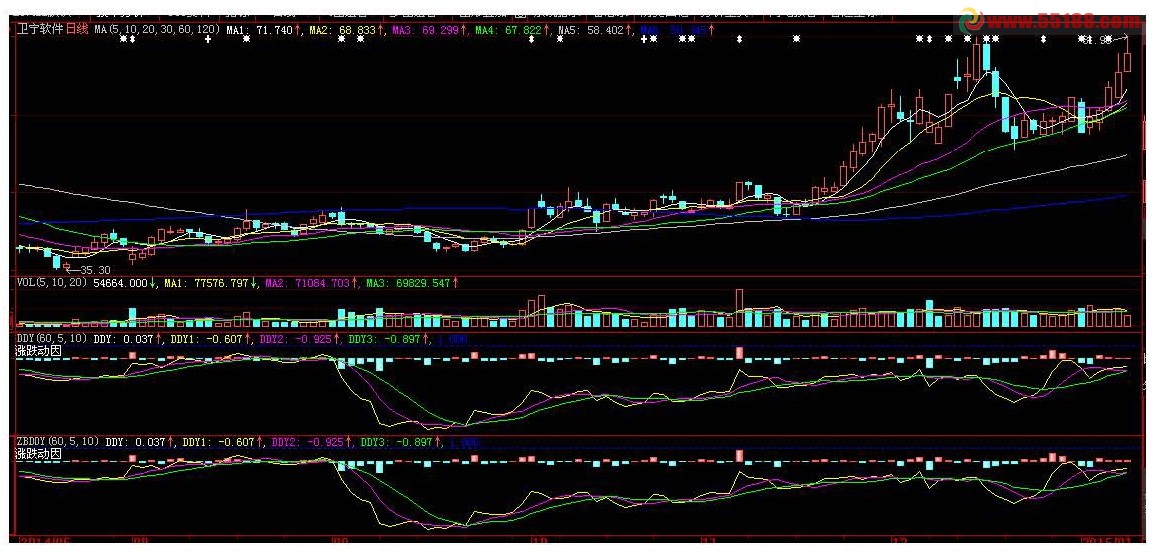1153x556 pixels.
Task: Click DDY3: -0.897 in the DDY panel
Action: [x=385, y=338]
